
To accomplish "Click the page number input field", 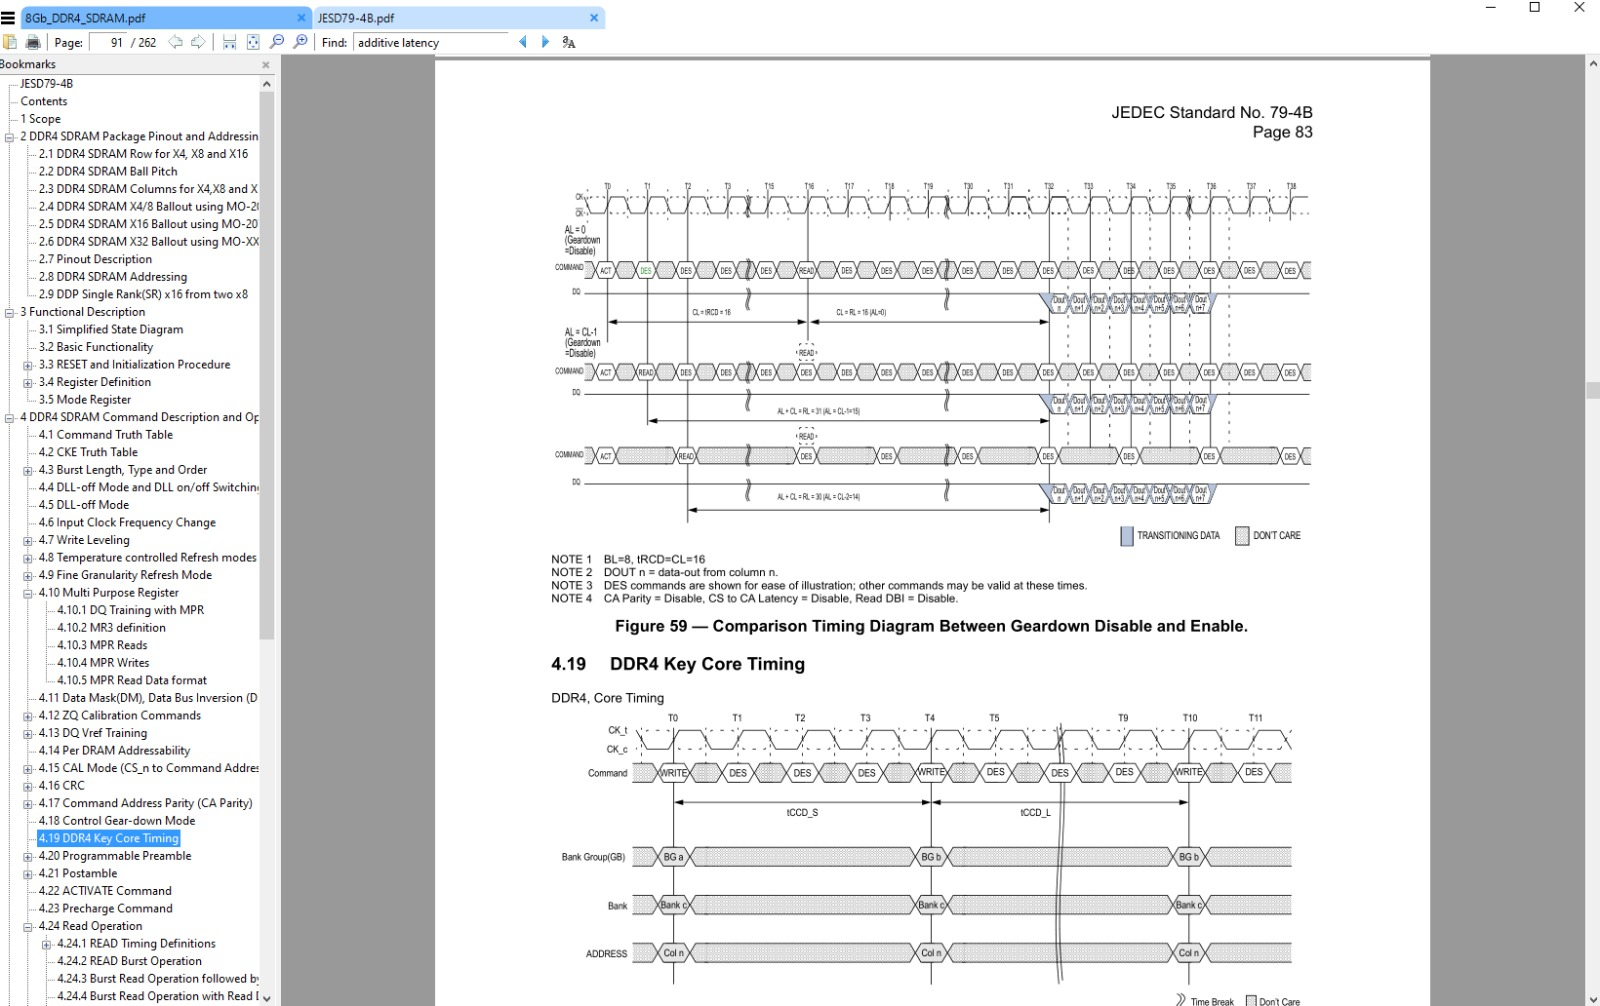I will (x=109, y=42).
